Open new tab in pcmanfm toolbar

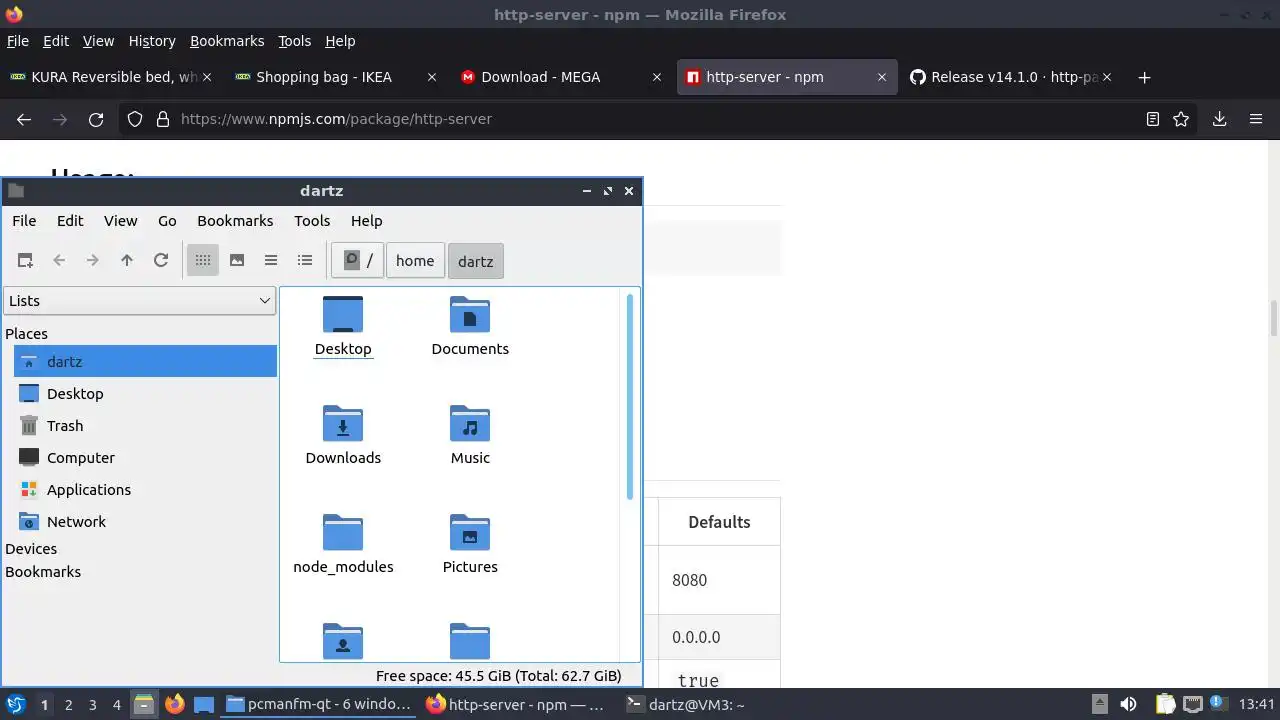coord(25,260)
